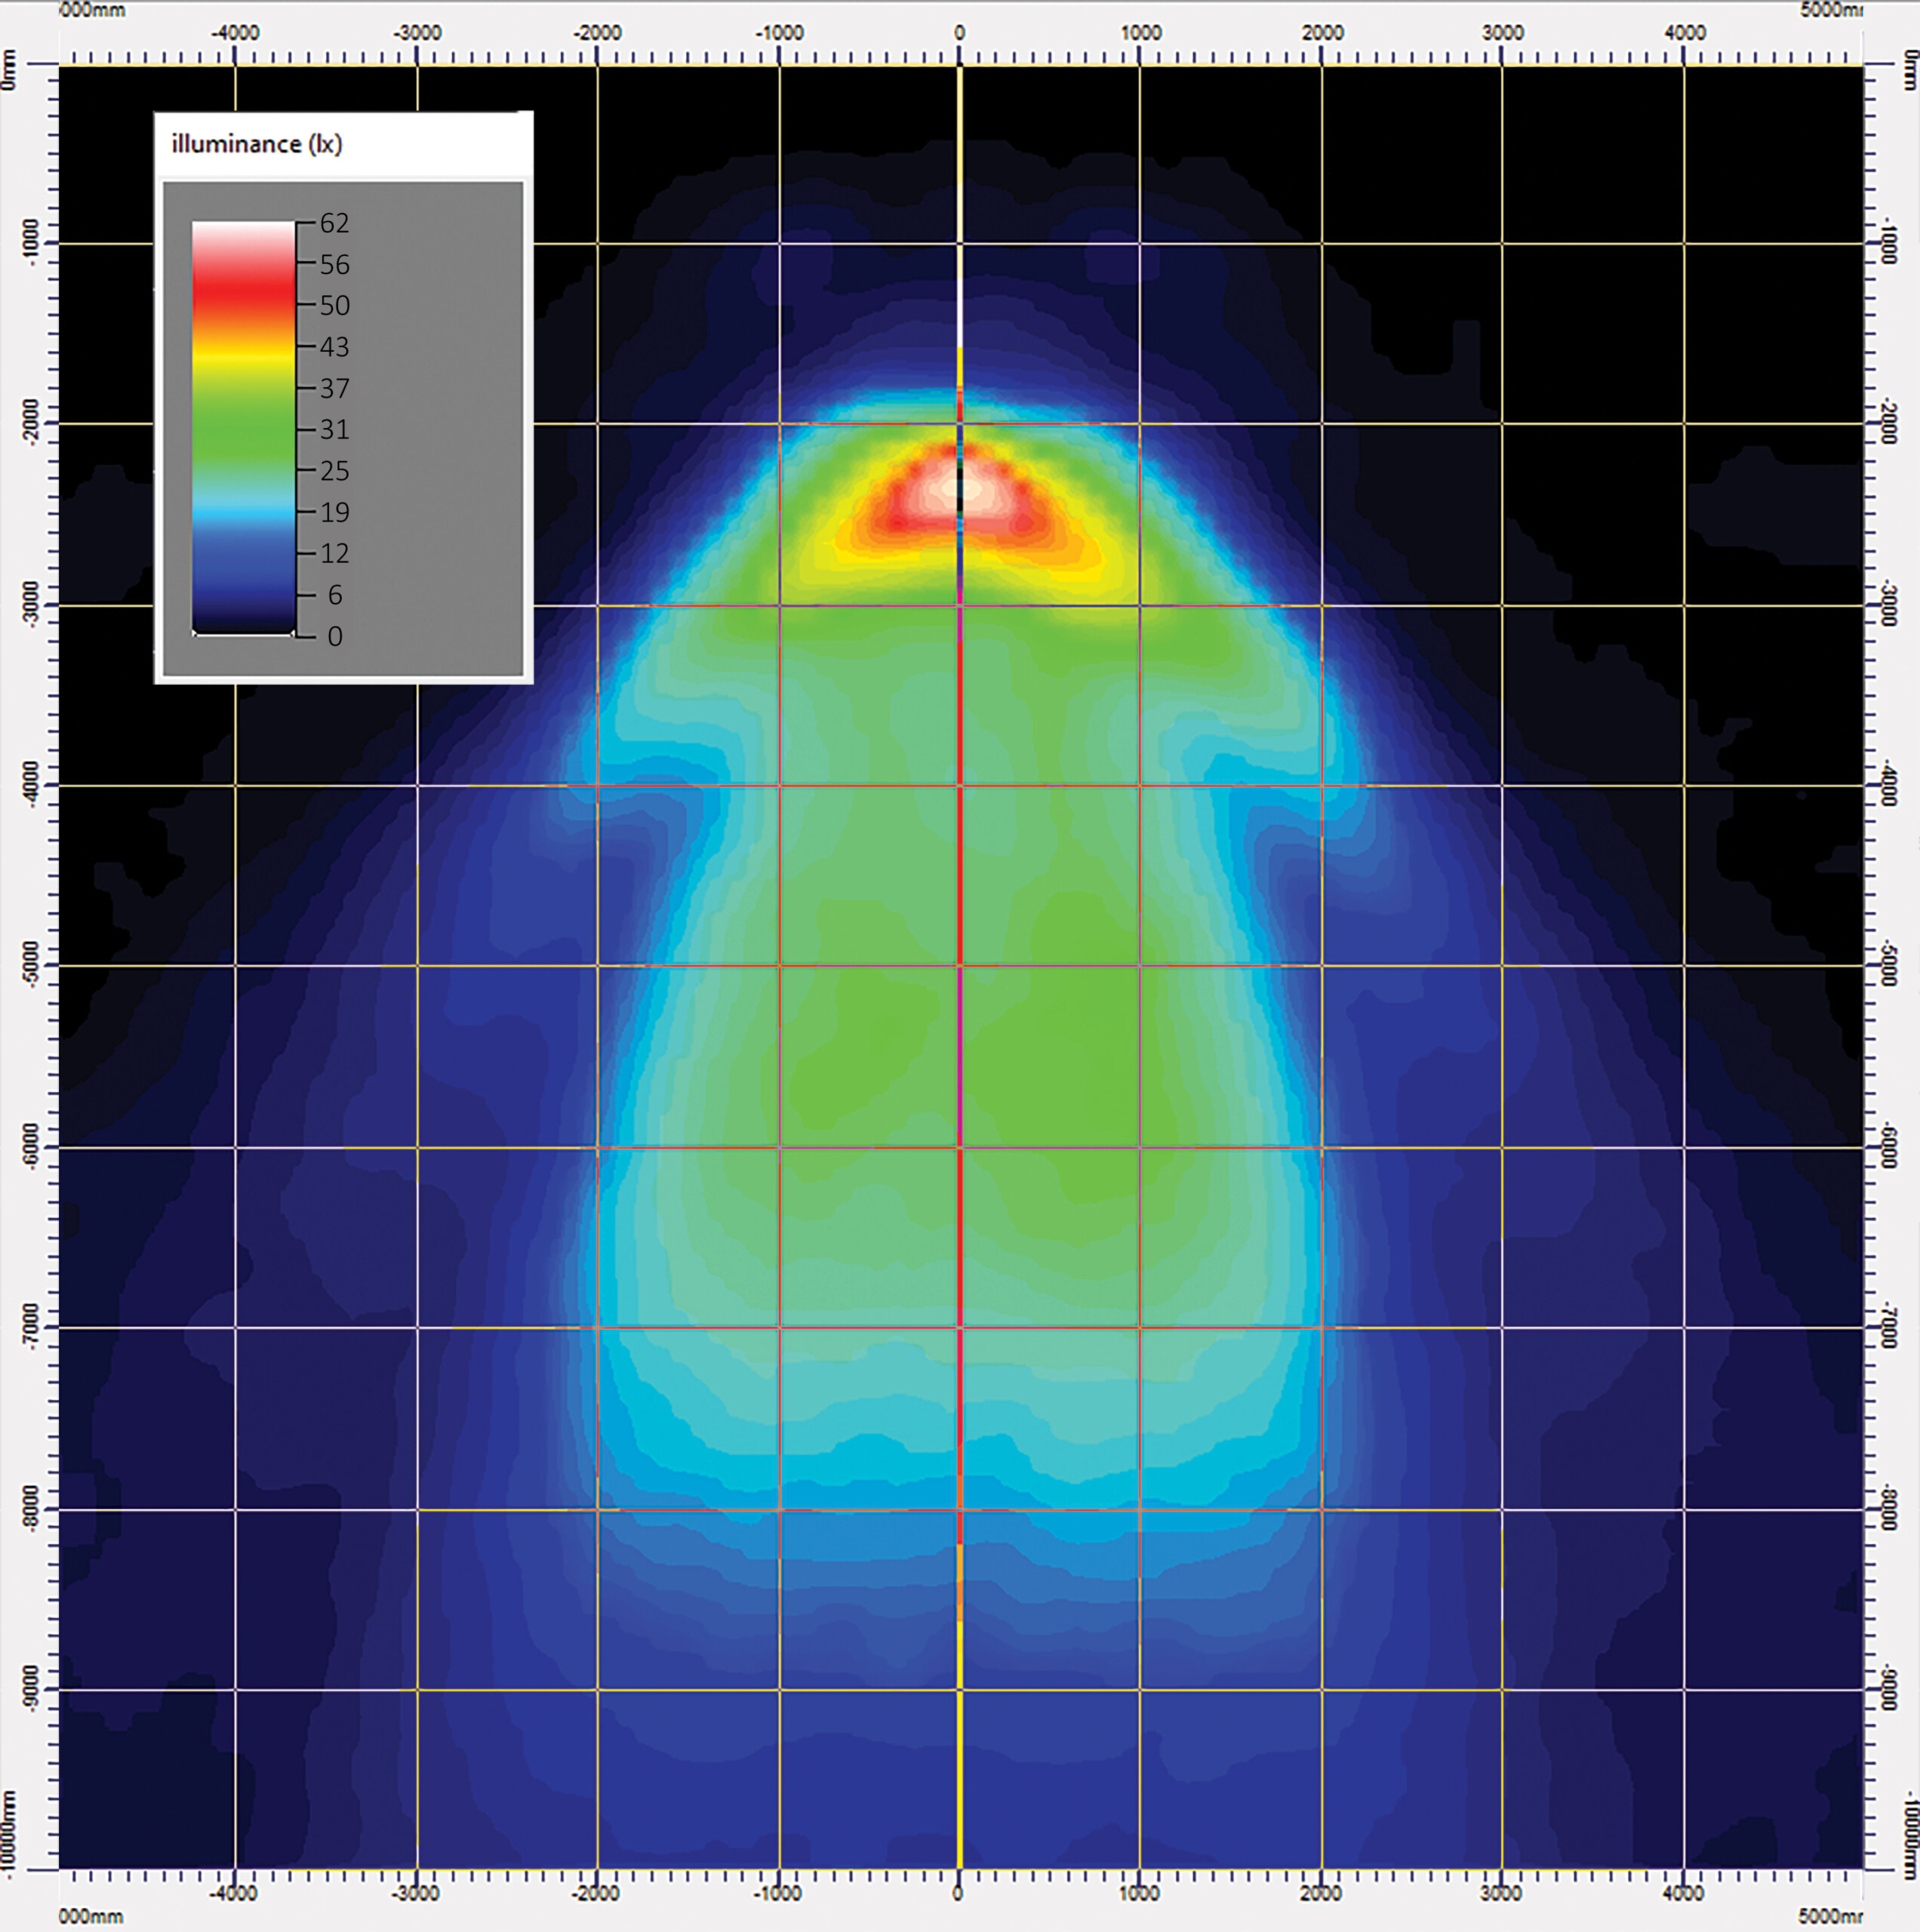Click the -5000 label on the left ruler

coord(31,964)
